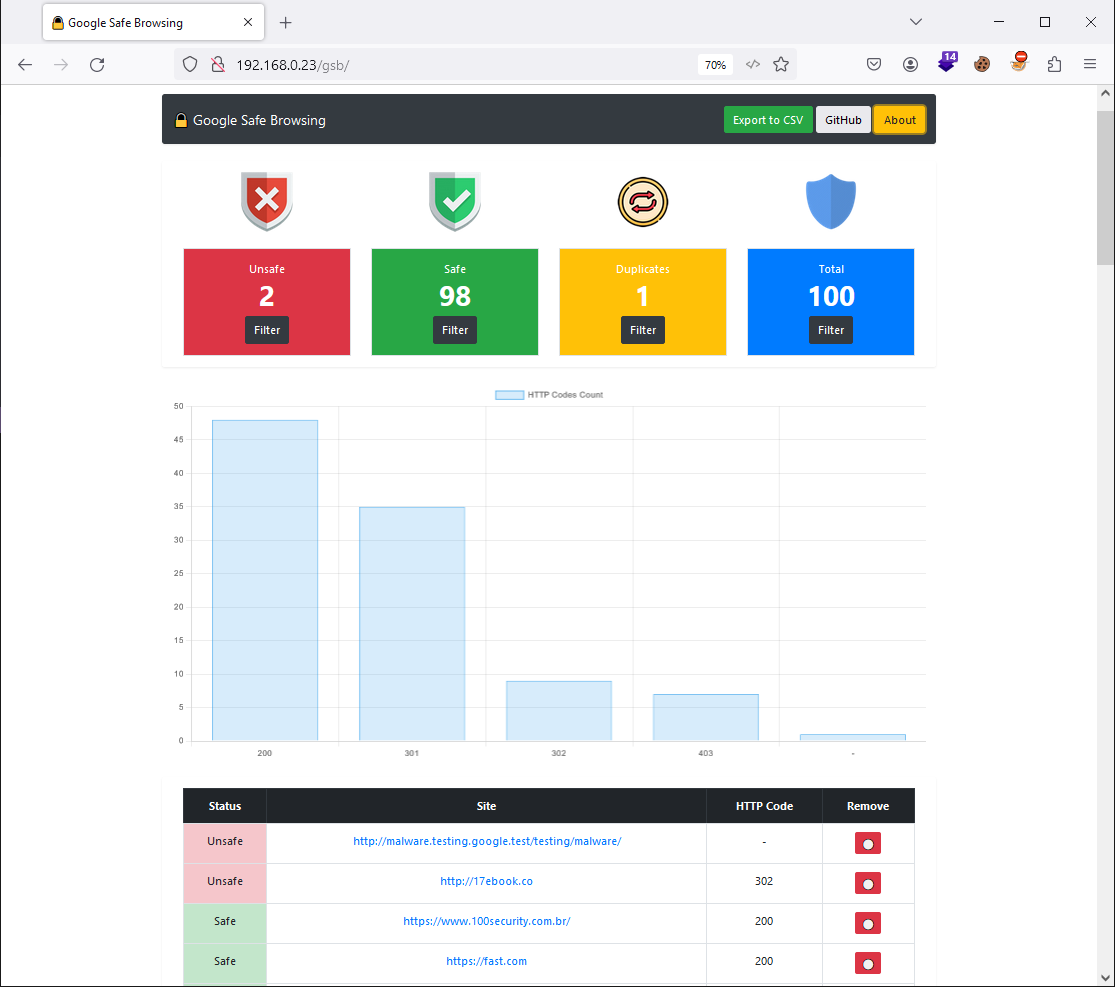Viewport: 1115px width, 987px height.
Task: Click the red Unsafe shield icon
Action: [x=267, y=201]
